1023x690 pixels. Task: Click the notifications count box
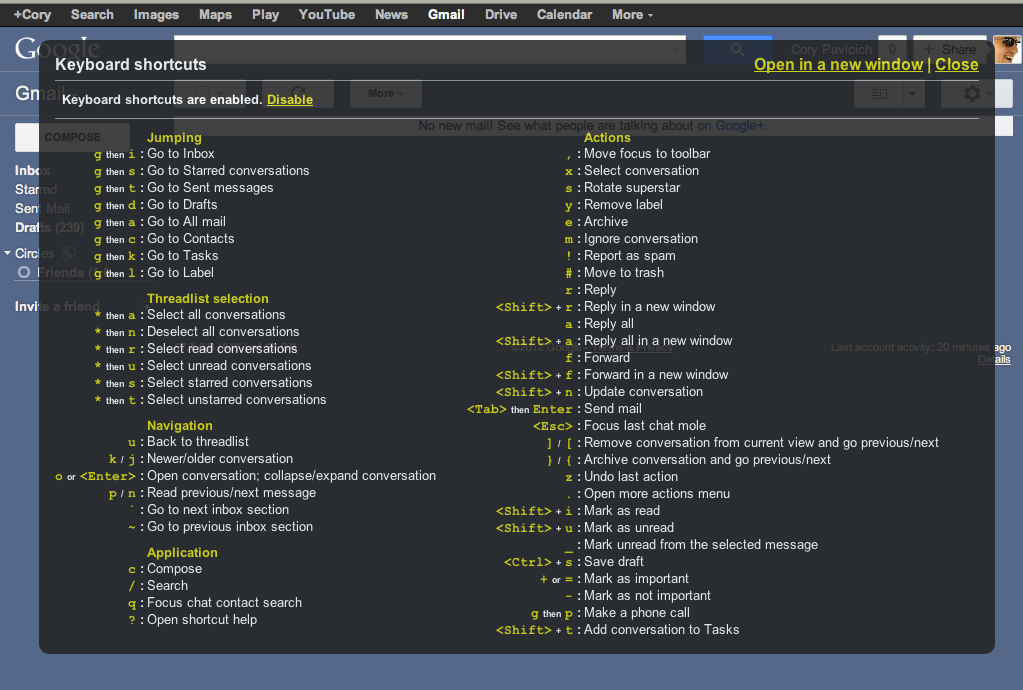892,50
